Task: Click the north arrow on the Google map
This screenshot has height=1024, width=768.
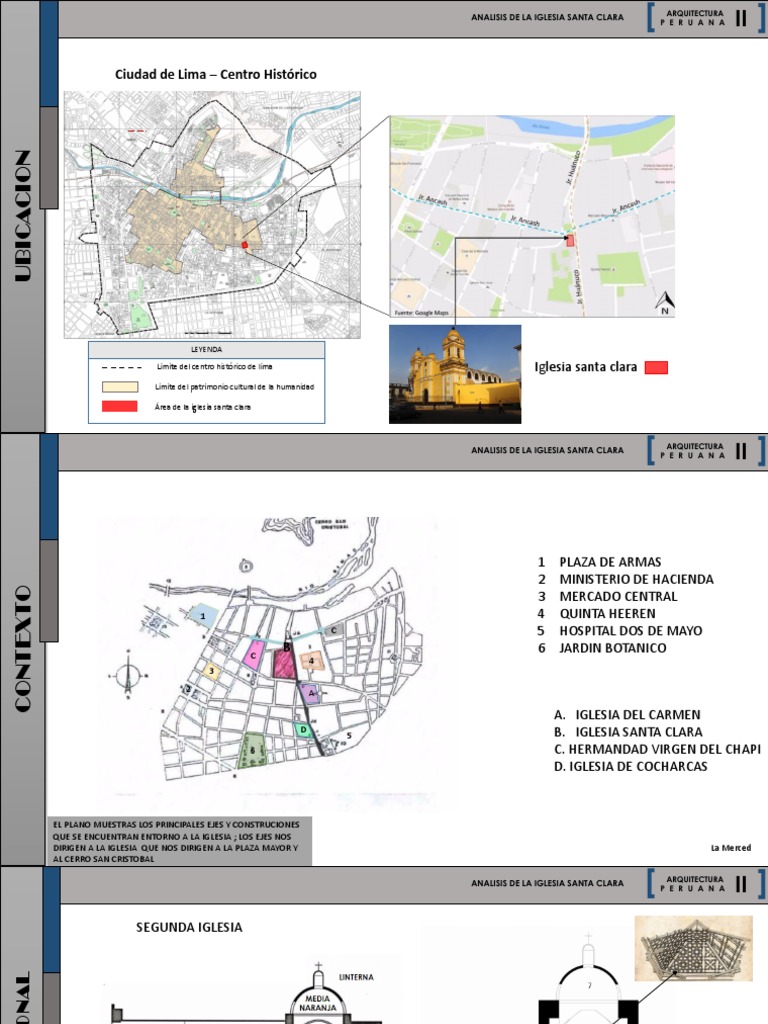Action: pos(665,303)
